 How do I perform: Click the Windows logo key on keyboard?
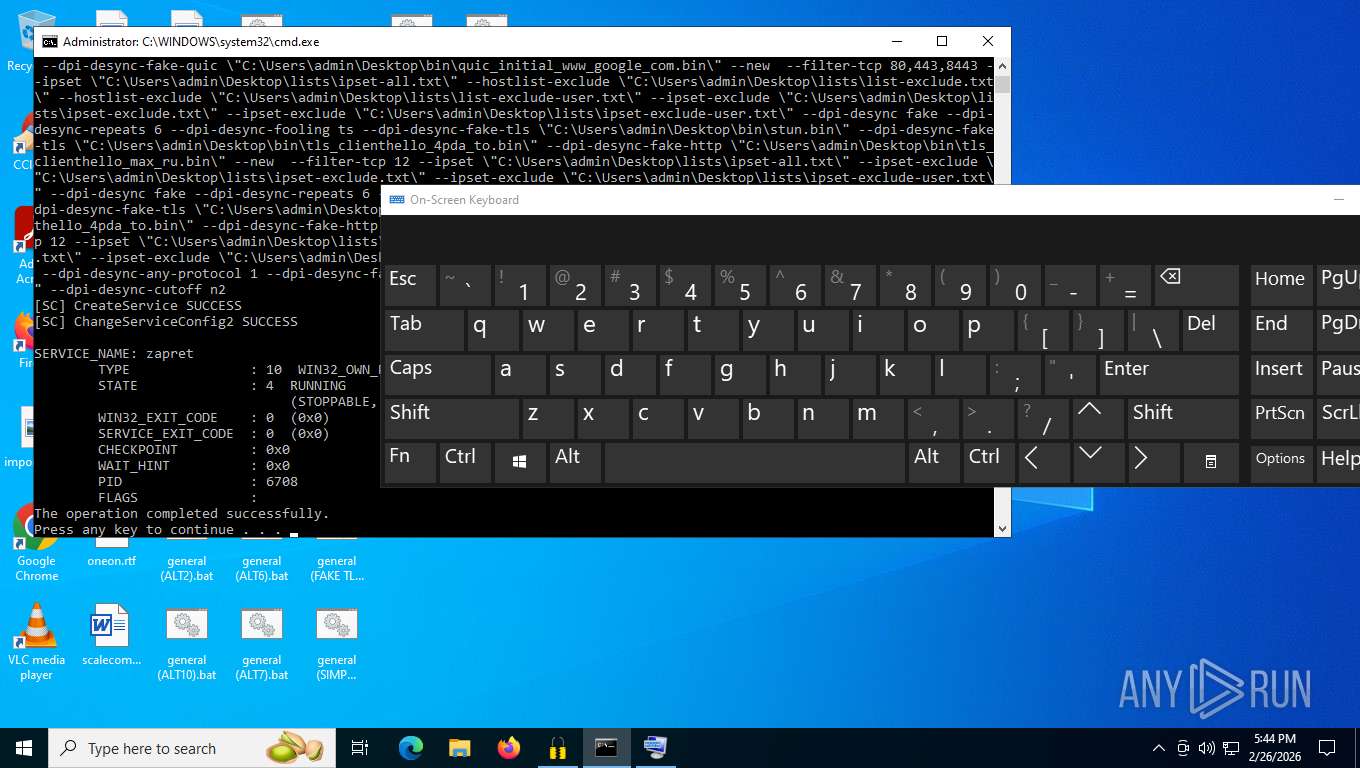click(520, 463)
